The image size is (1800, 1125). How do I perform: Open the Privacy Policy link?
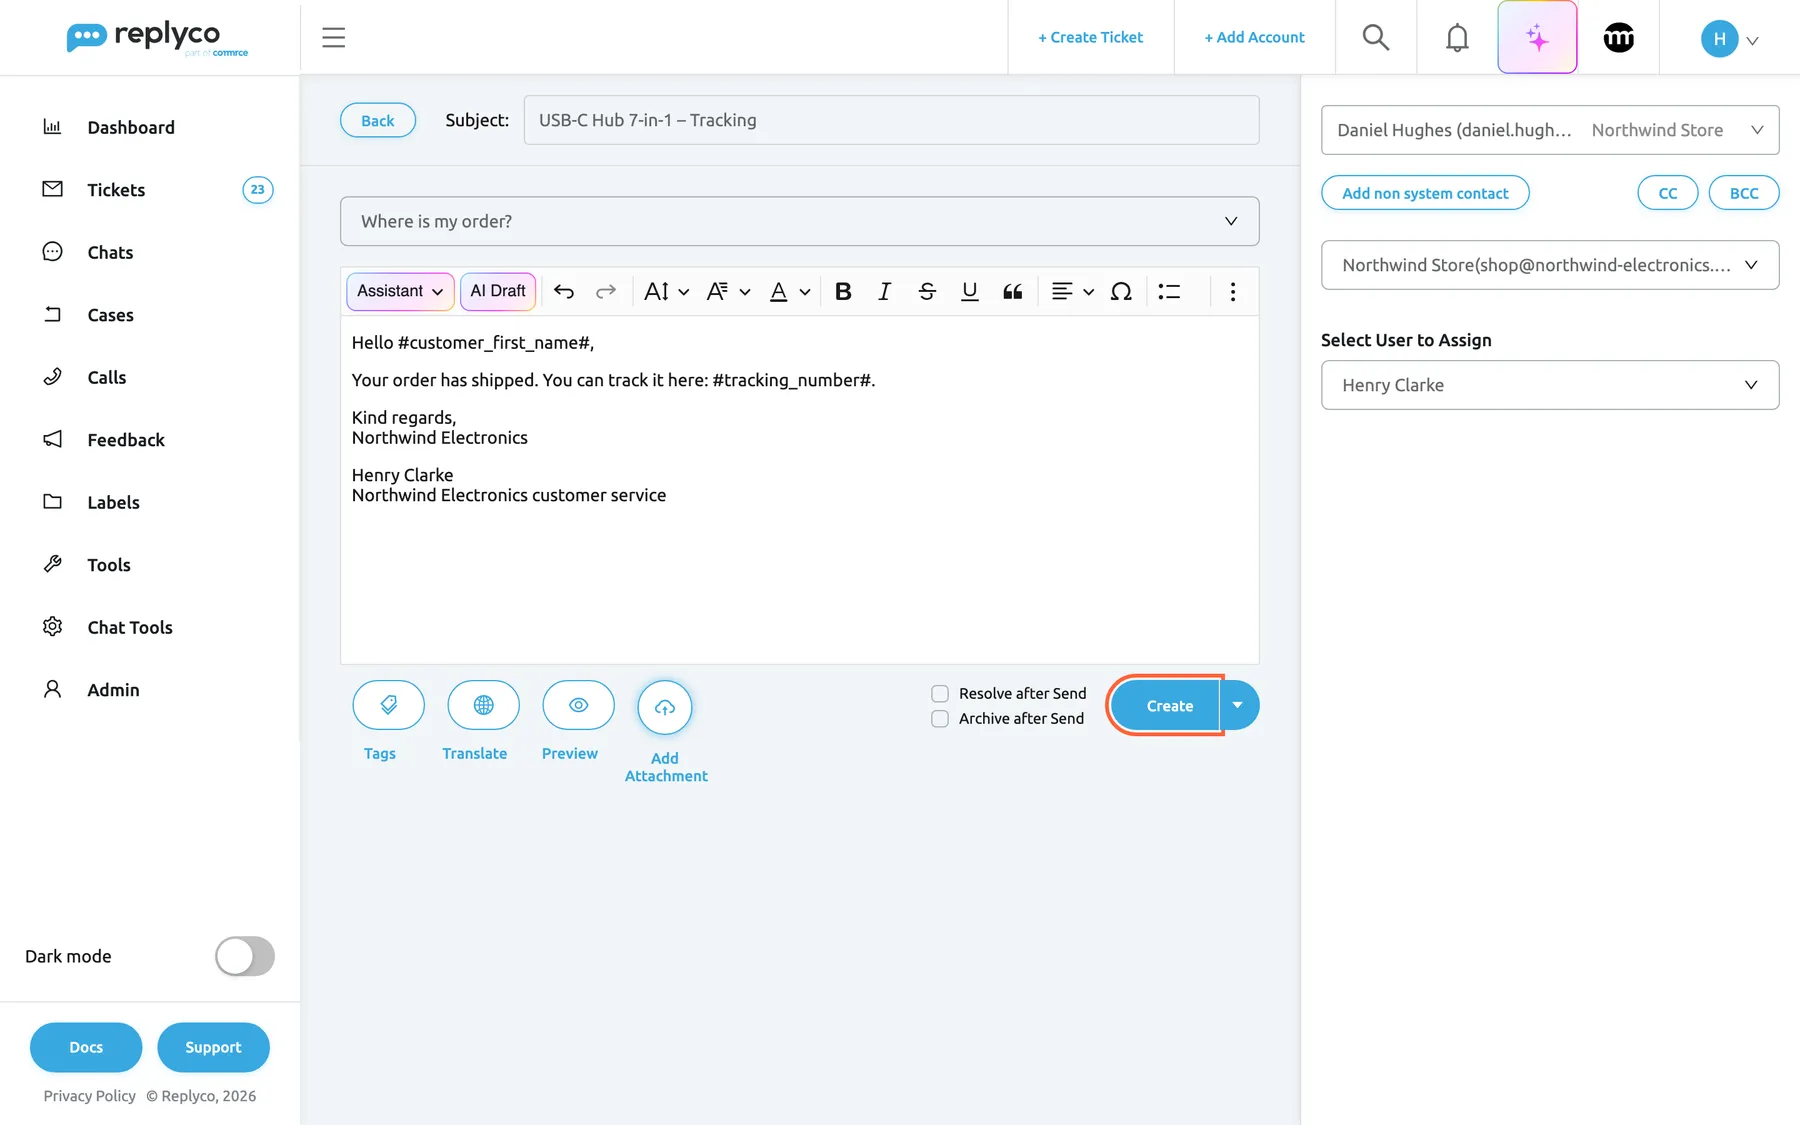tap(90, 1096)
